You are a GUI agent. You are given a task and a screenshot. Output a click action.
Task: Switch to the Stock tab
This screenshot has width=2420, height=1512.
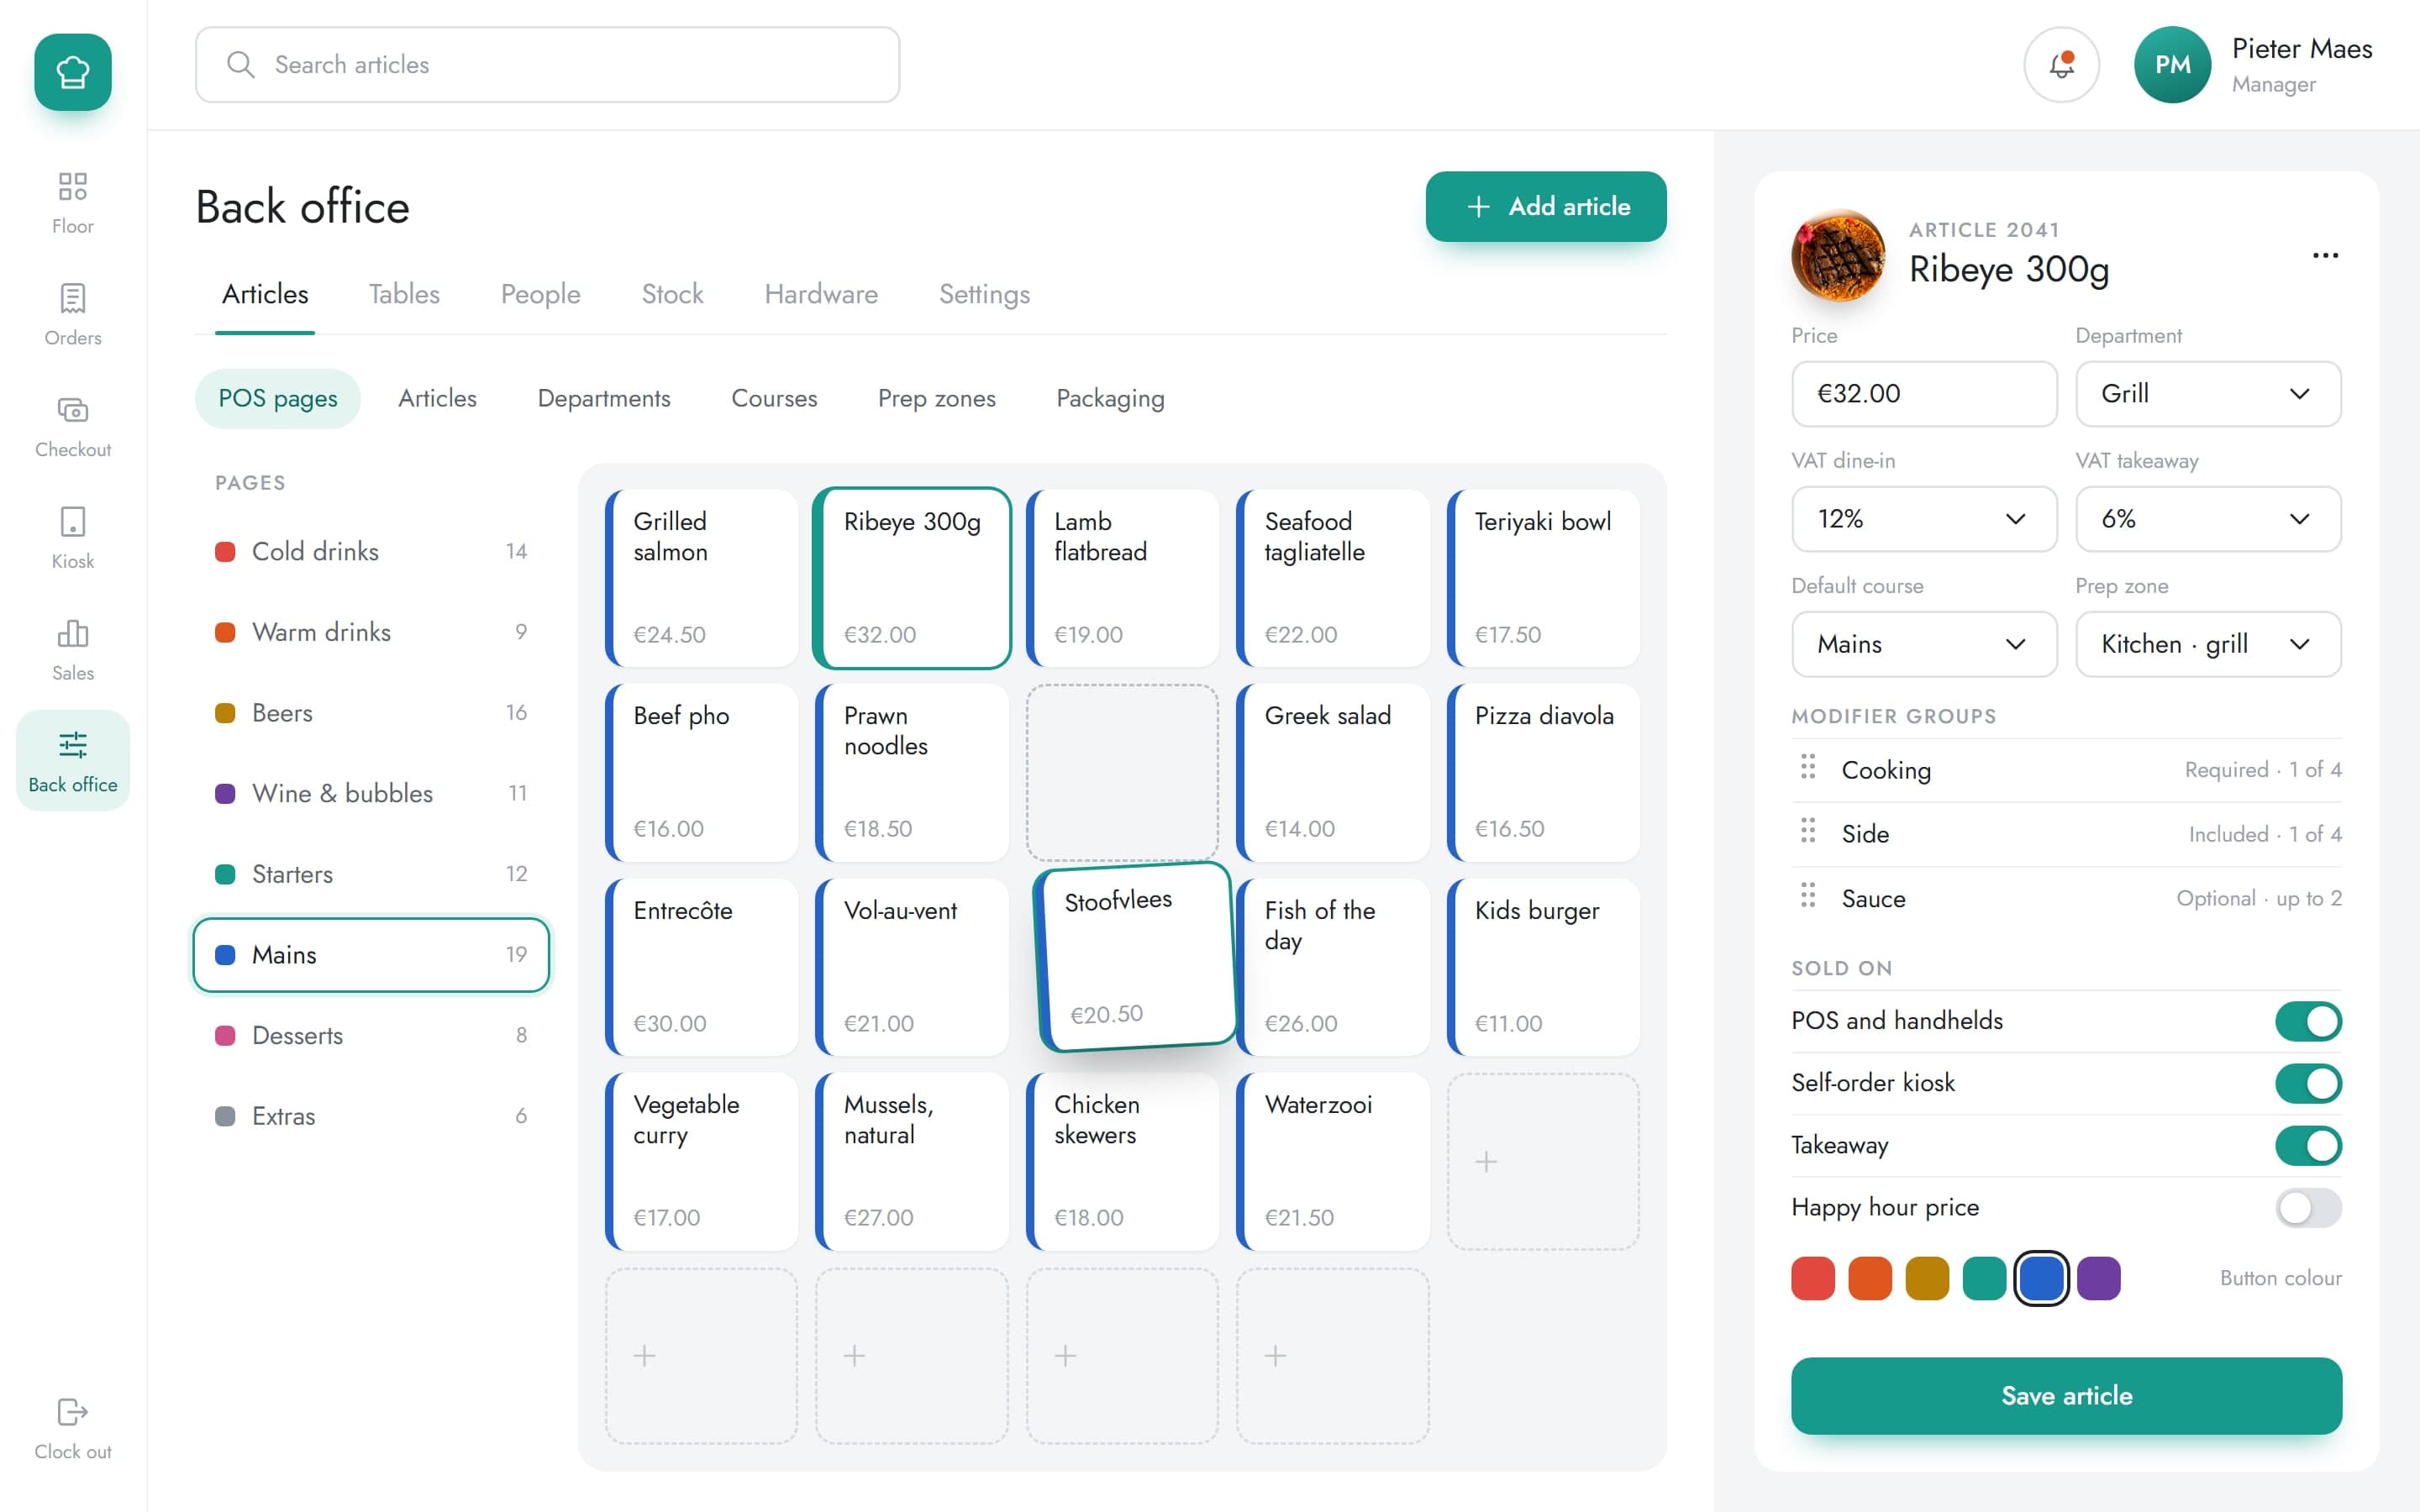pos(672,294)
